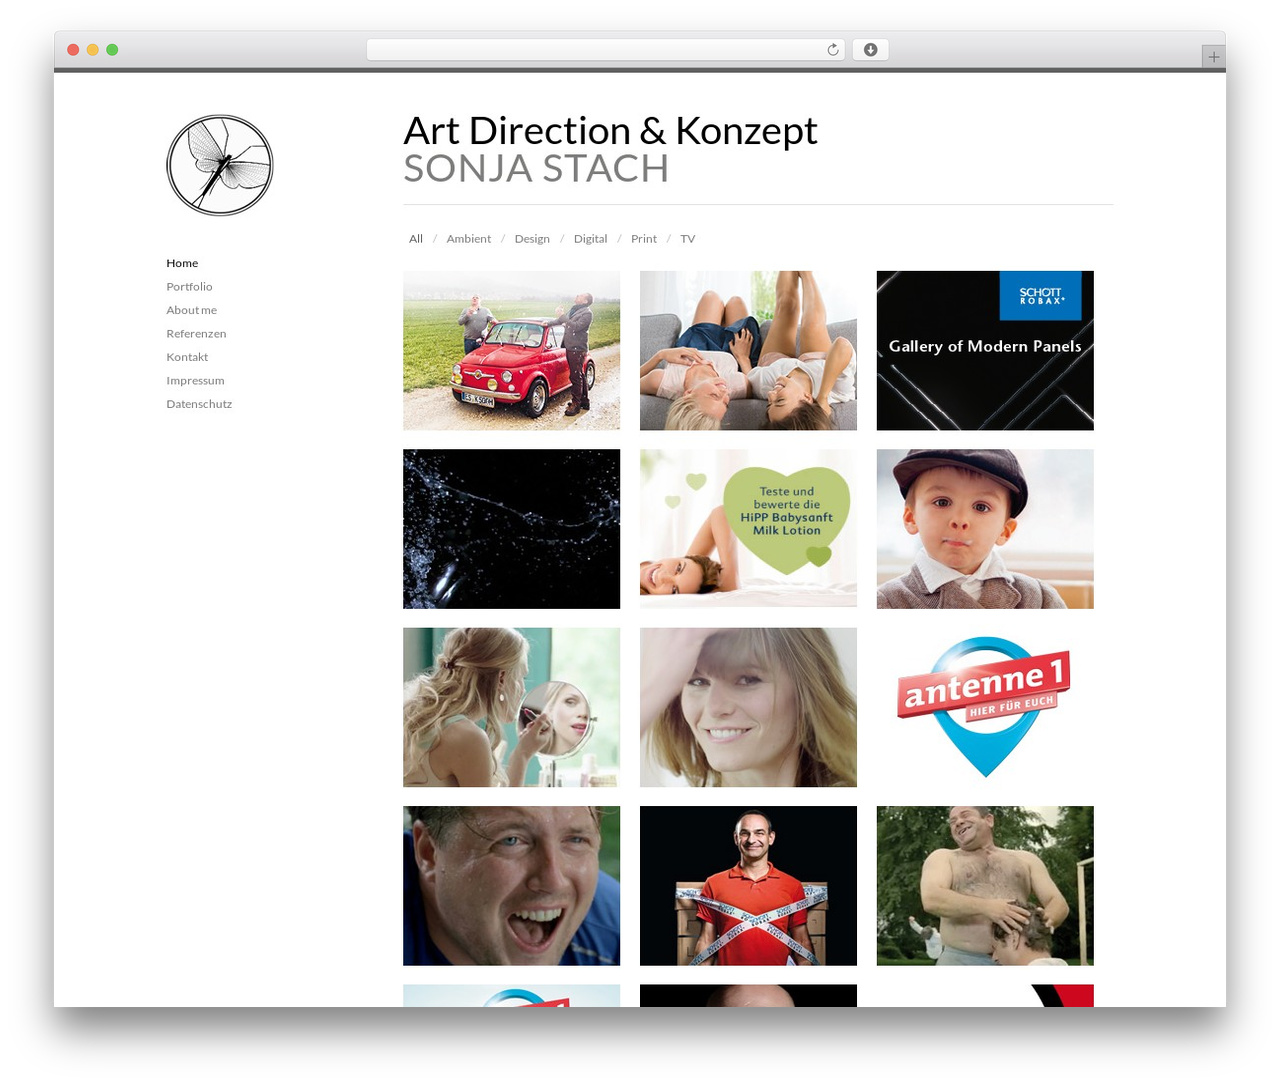Screen dimensions: 1280x1084
Task: Go to the Home page link
Action: coord(182,263)
